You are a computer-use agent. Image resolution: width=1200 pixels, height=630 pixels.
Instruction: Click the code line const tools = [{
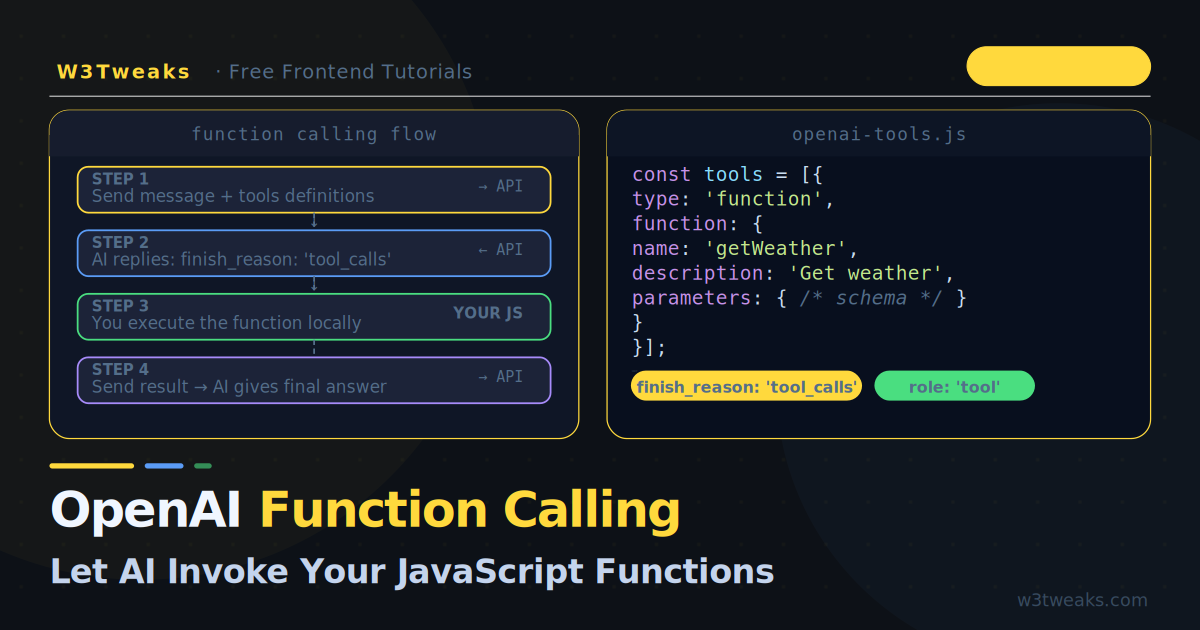click(727, 175)
